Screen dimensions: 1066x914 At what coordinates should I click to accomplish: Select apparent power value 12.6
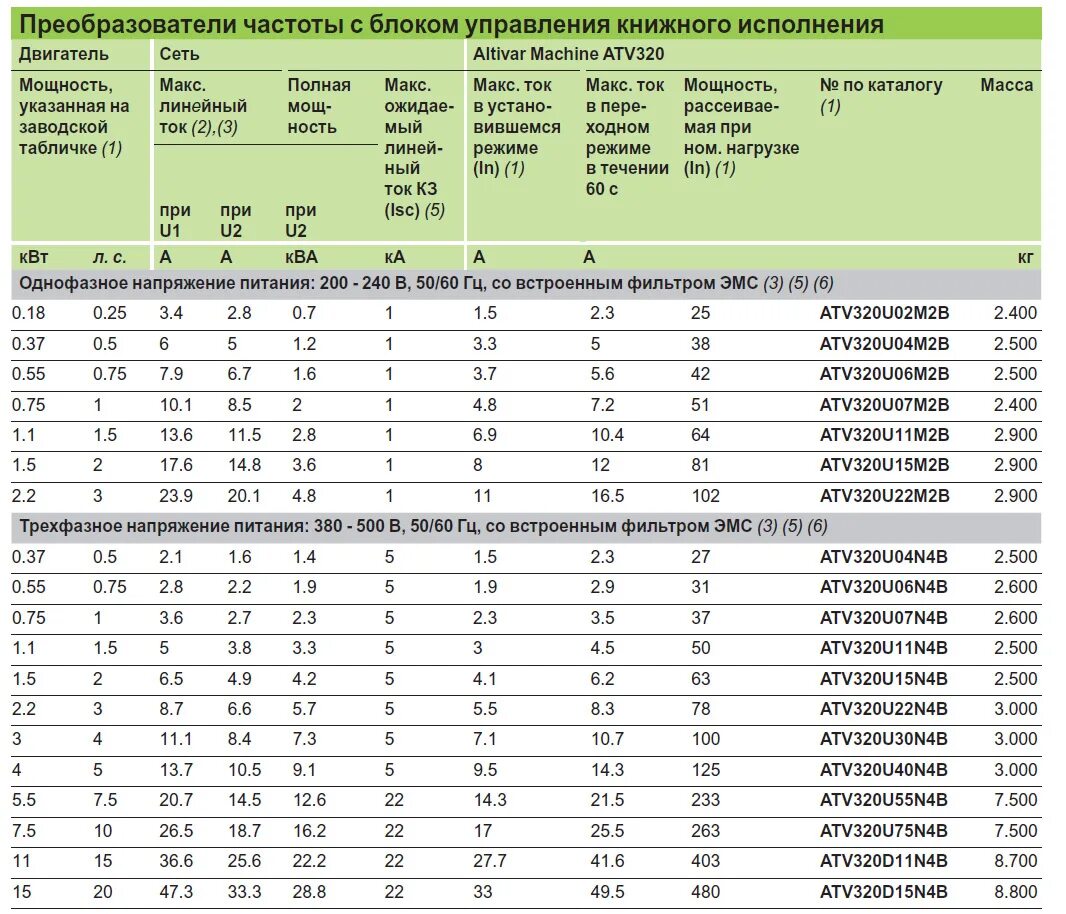(x=309, y=800)
